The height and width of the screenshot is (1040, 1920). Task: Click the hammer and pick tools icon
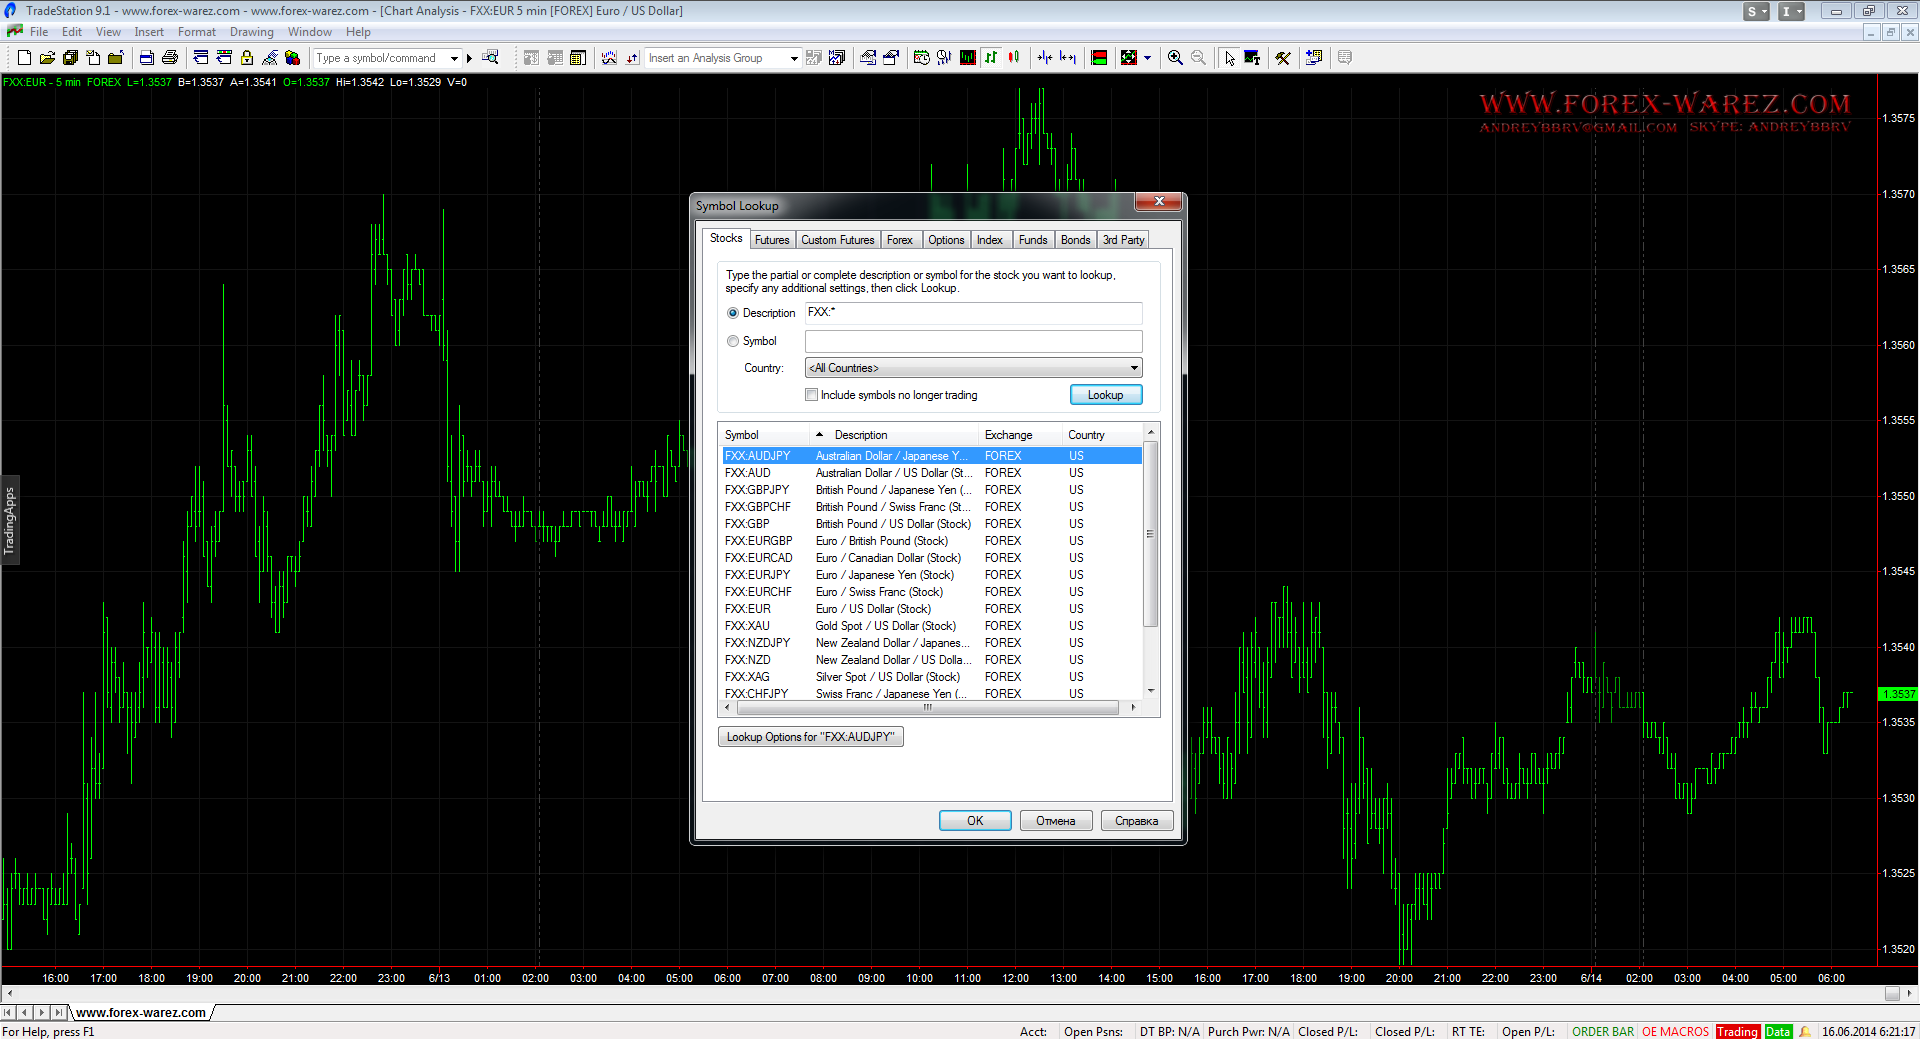(x=1283, y=58)
